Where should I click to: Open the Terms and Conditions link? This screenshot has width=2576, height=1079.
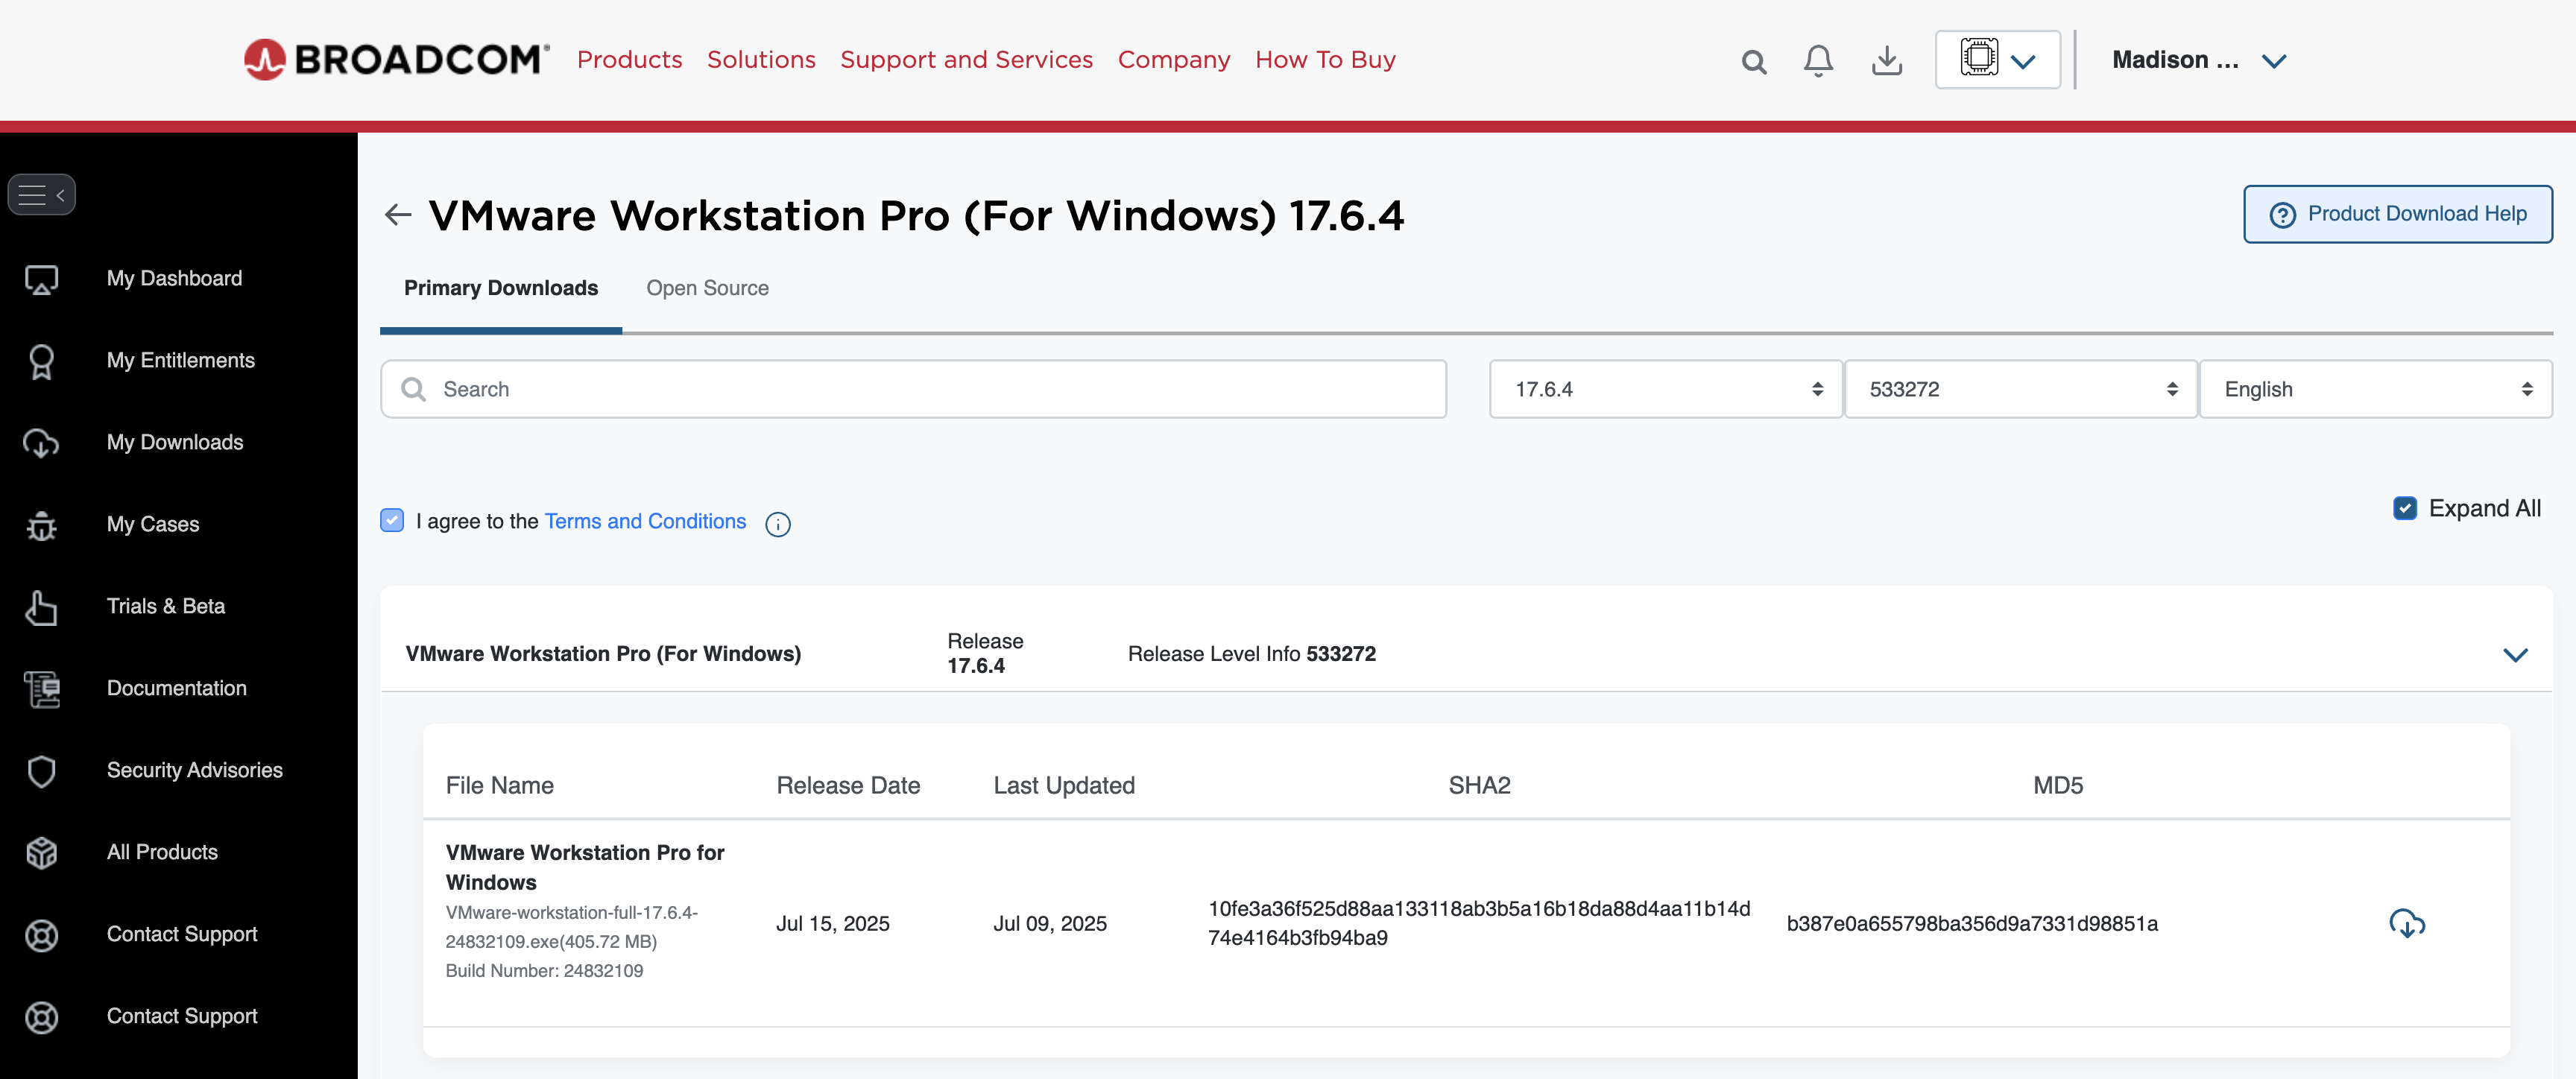coord(645,521)
